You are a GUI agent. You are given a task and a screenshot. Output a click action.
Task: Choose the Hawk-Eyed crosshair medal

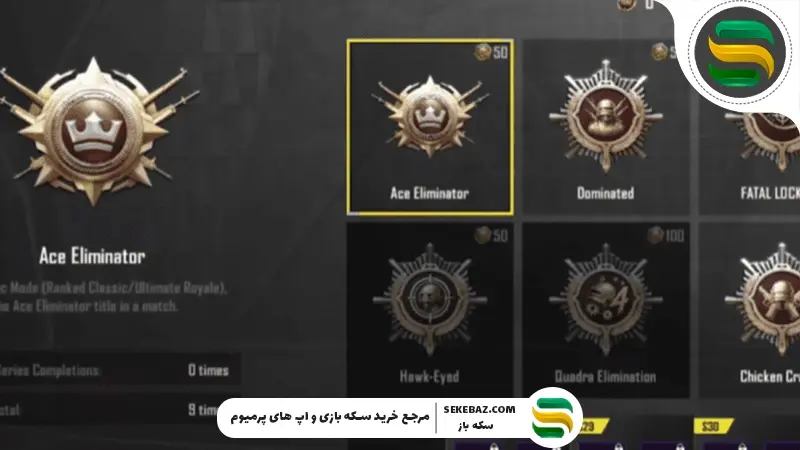(430, 310)
